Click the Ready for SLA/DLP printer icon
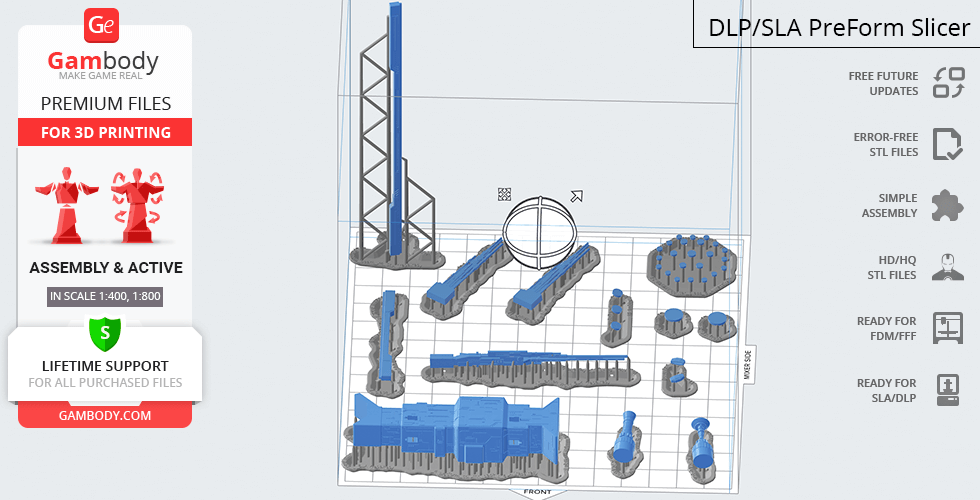This screenshot has width=980, height=500. [947, 390]
